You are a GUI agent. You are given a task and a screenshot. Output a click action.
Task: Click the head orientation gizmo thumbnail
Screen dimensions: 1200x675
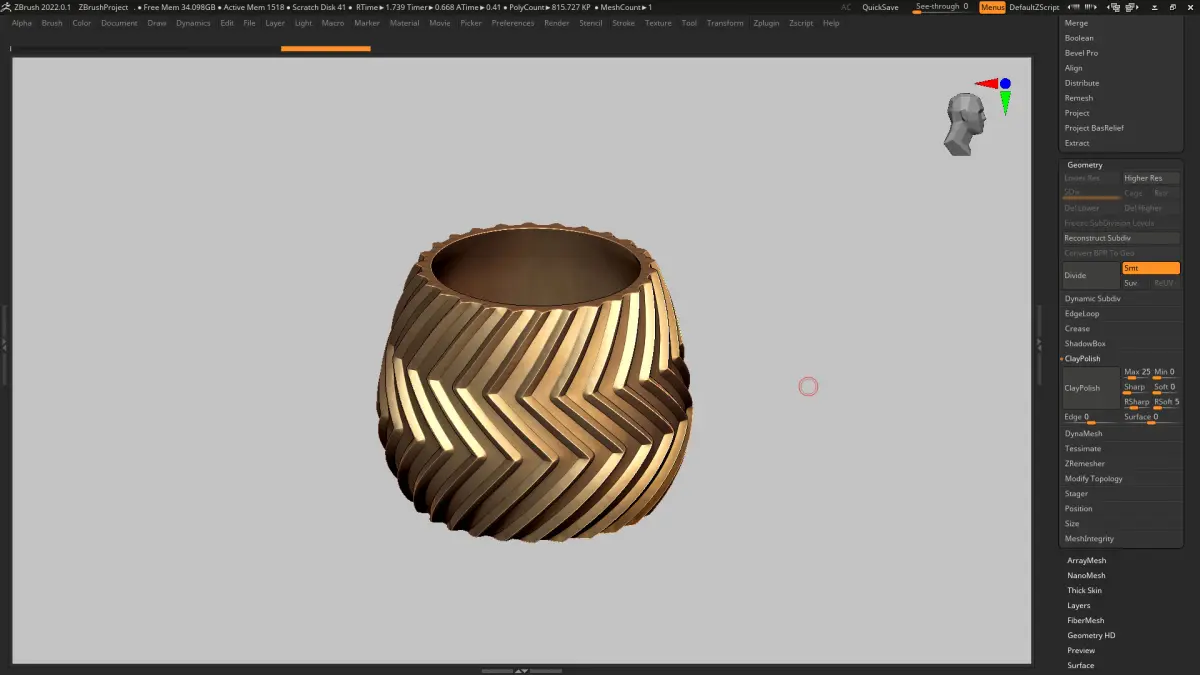click(x=965, y=124)
